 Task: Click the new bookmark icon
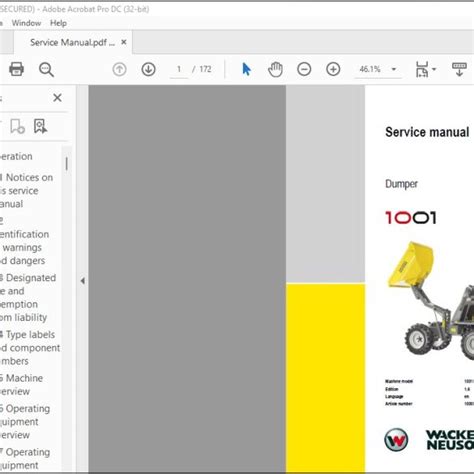(17, 126)
